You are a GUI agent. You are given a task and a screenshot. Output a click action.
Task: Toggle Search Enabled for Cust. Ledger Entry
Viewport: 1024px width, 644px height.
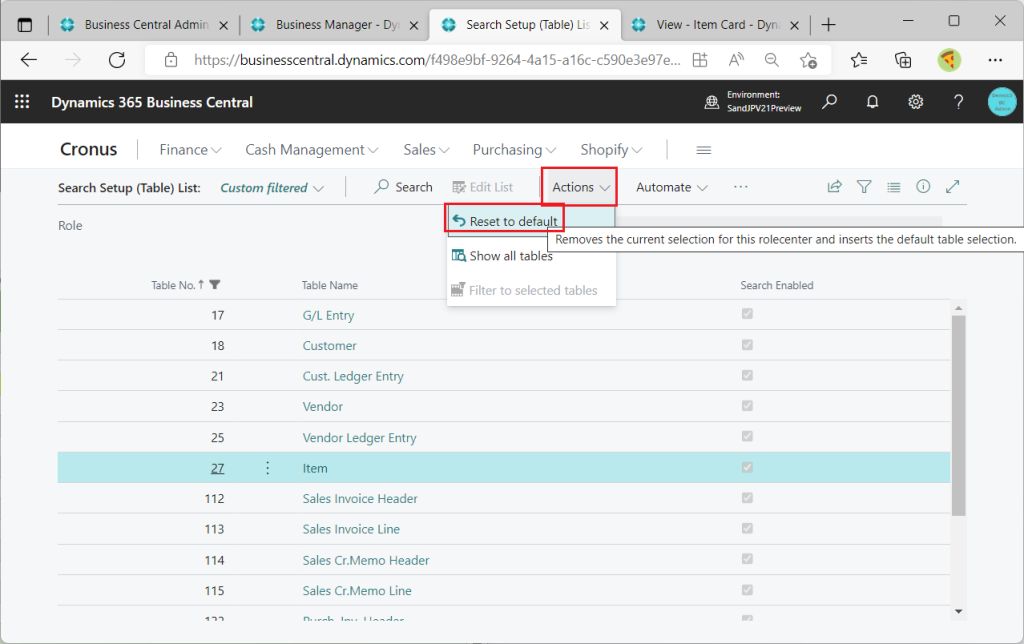747,376
